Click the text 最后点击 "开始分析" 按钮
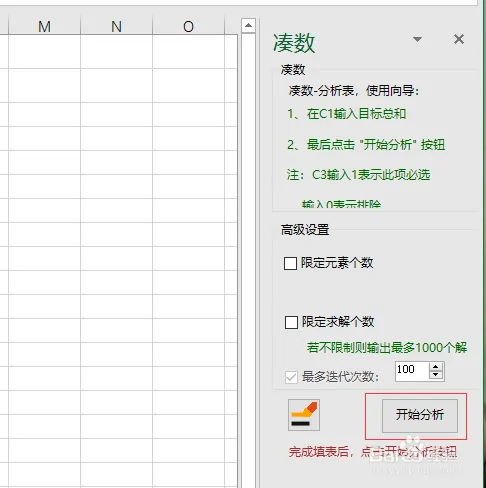Viewport: 486px width, 488px height. pos(376,145)
